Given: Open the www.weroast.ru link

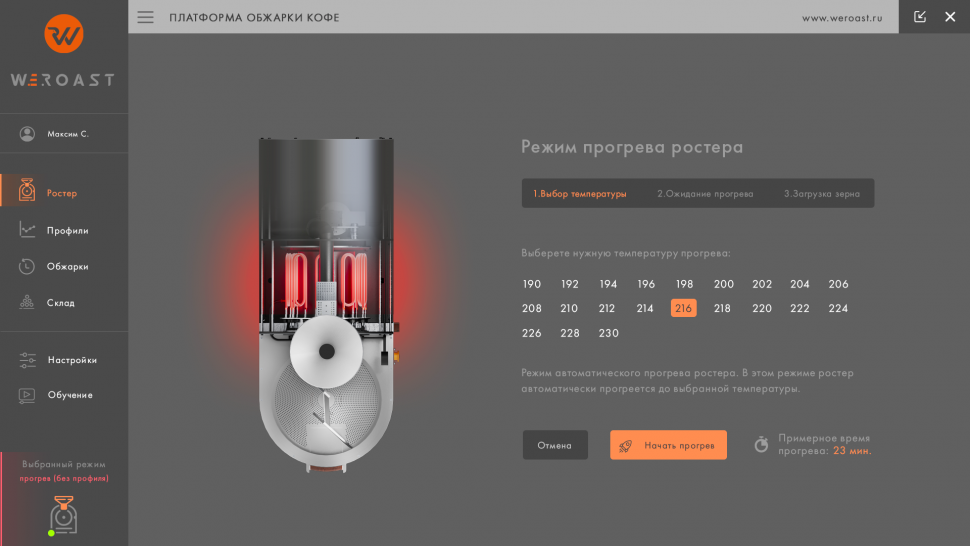Looking at the screenshot, I should (x=842, y=18).
